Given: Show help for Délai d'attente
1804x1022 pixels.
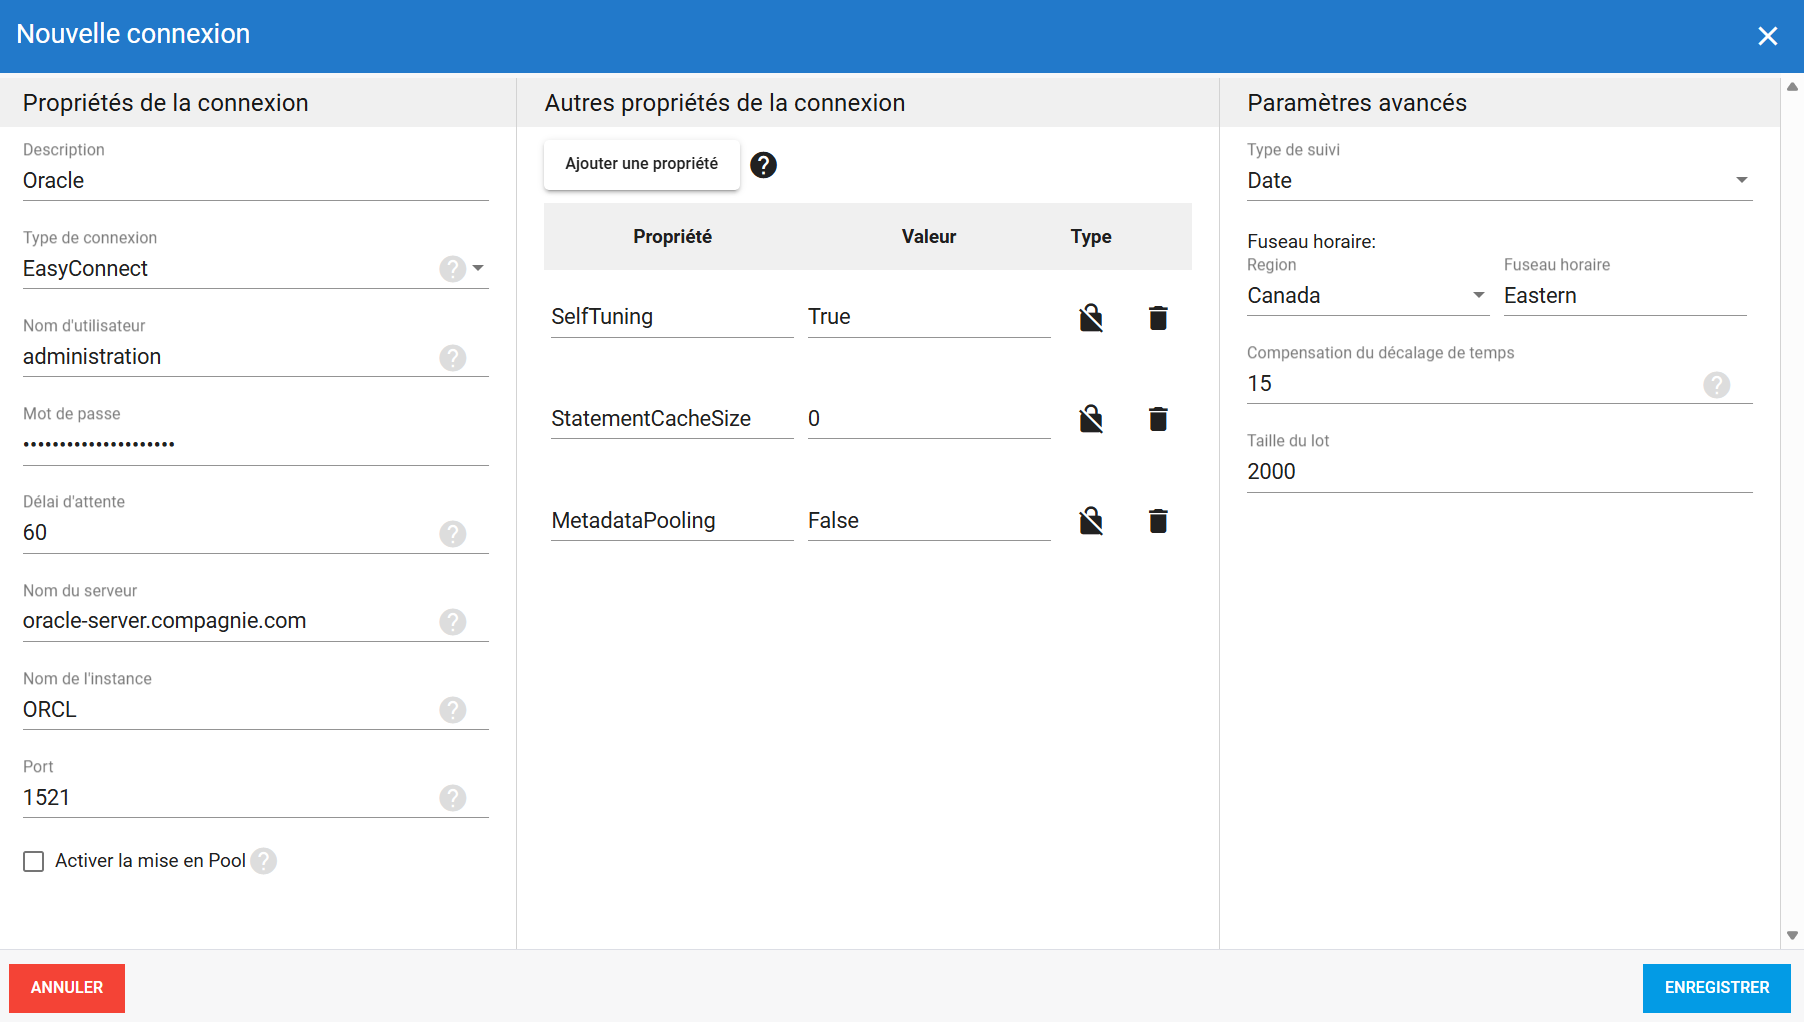Looking at the screenshot, I should (453, 534).
